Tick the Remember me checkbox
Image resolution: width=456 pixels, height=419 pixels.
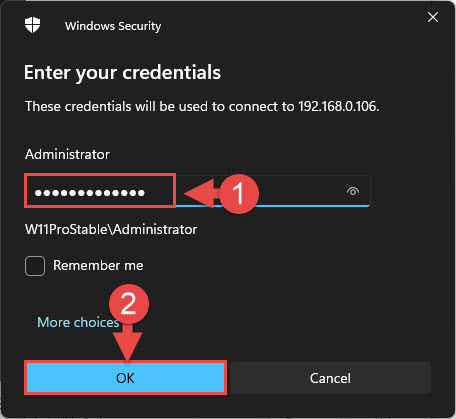[35, 266]
